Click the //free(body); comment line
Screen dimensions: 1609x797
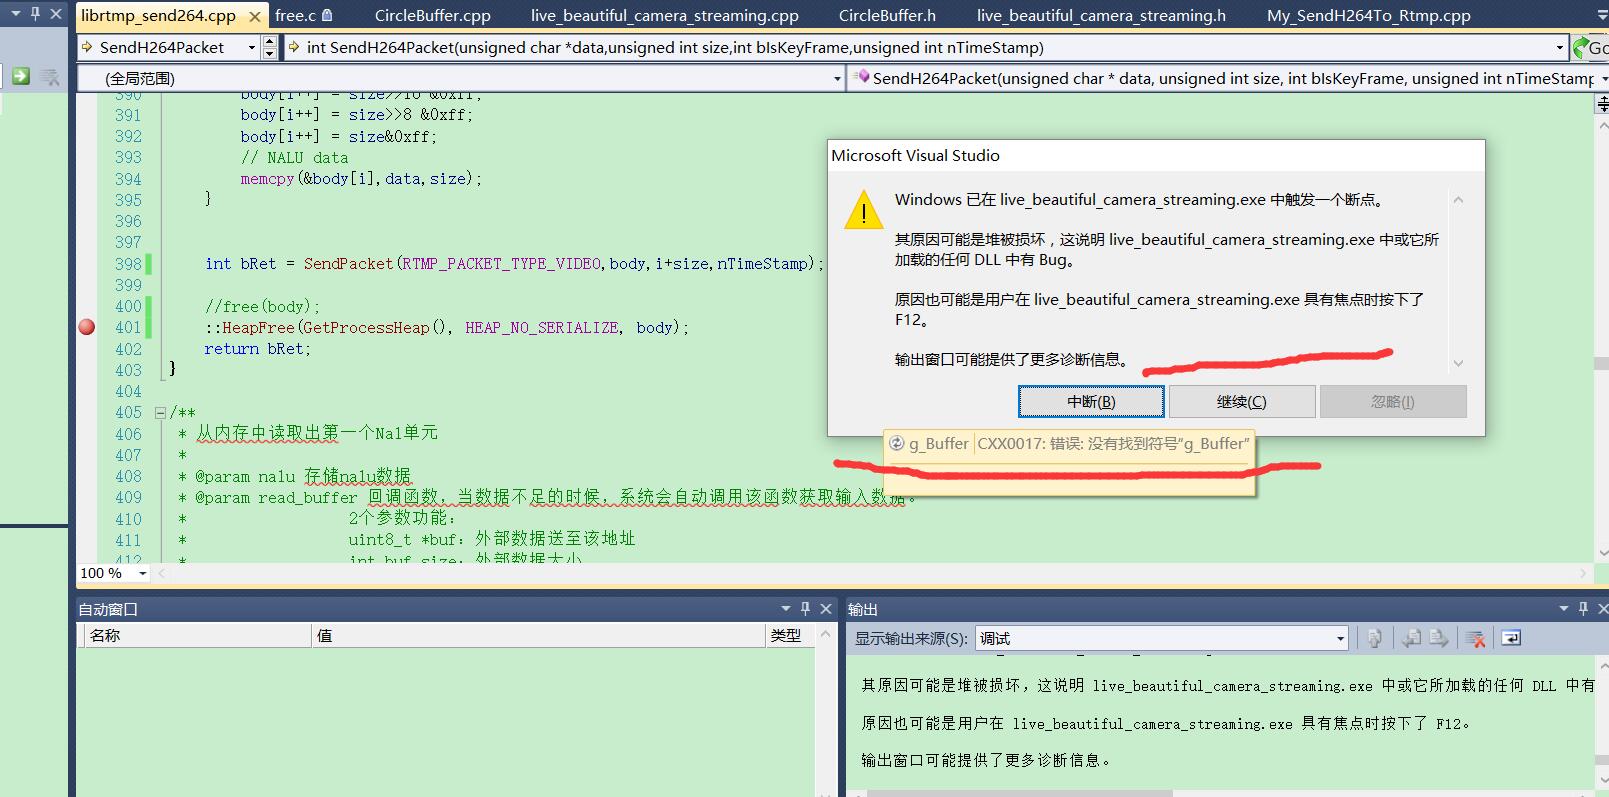(x=262, y=306)
